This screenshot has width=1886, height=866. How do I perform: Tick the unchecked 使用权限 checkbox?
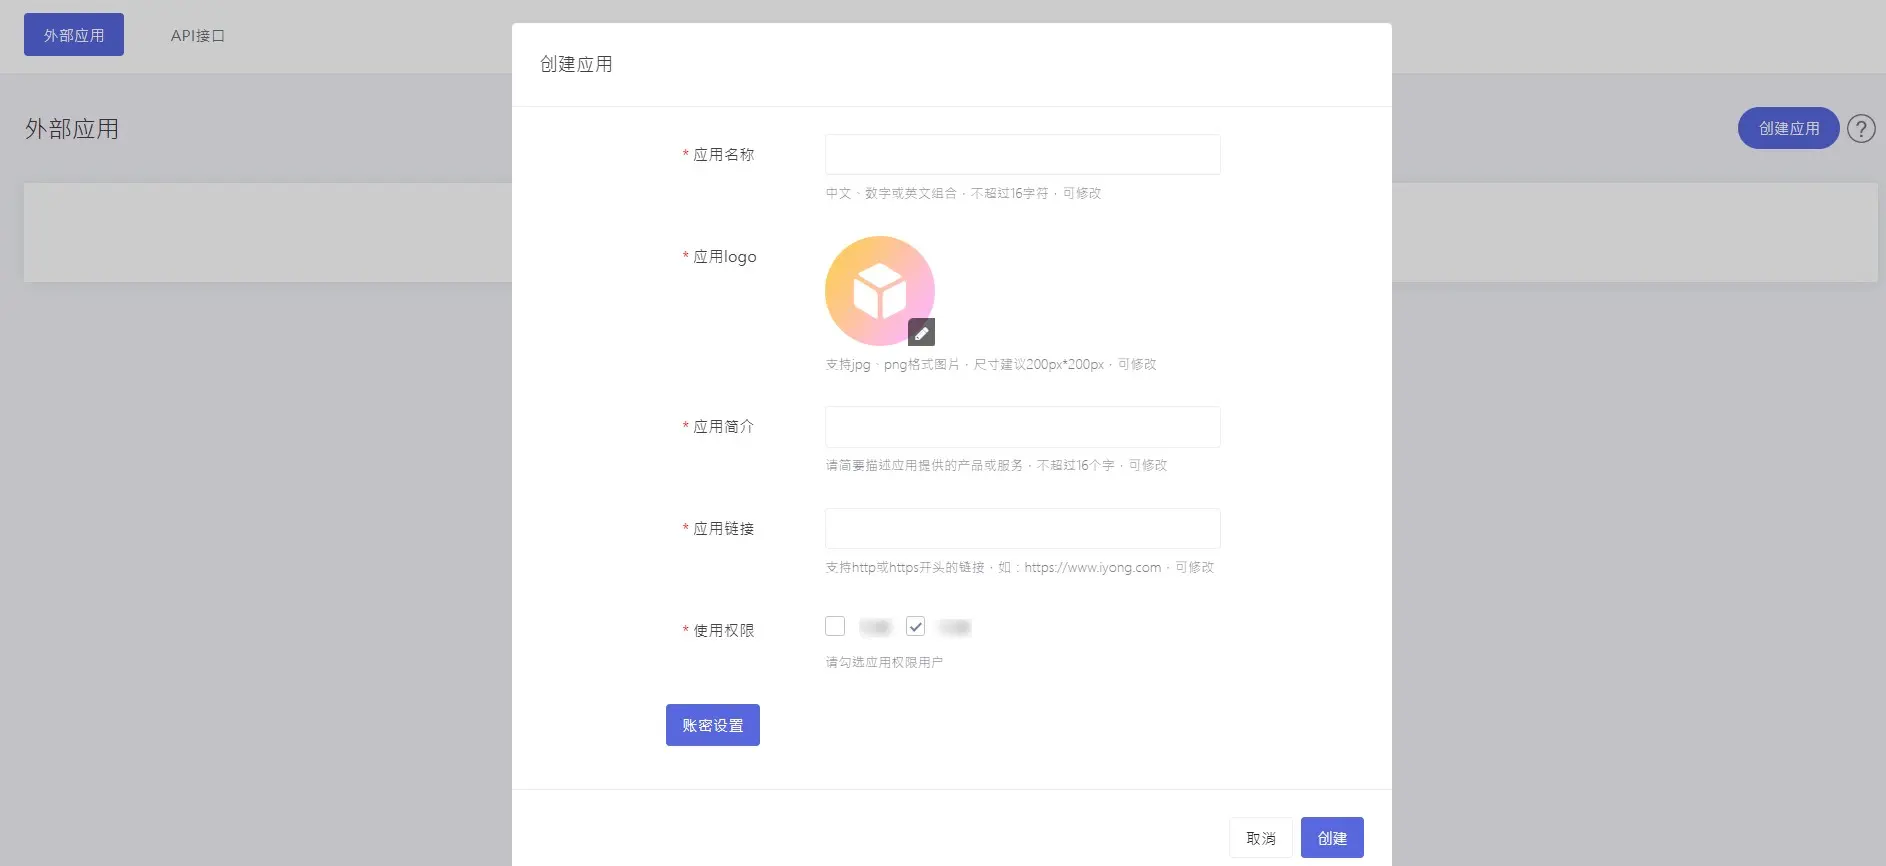(x=835, y=627)
